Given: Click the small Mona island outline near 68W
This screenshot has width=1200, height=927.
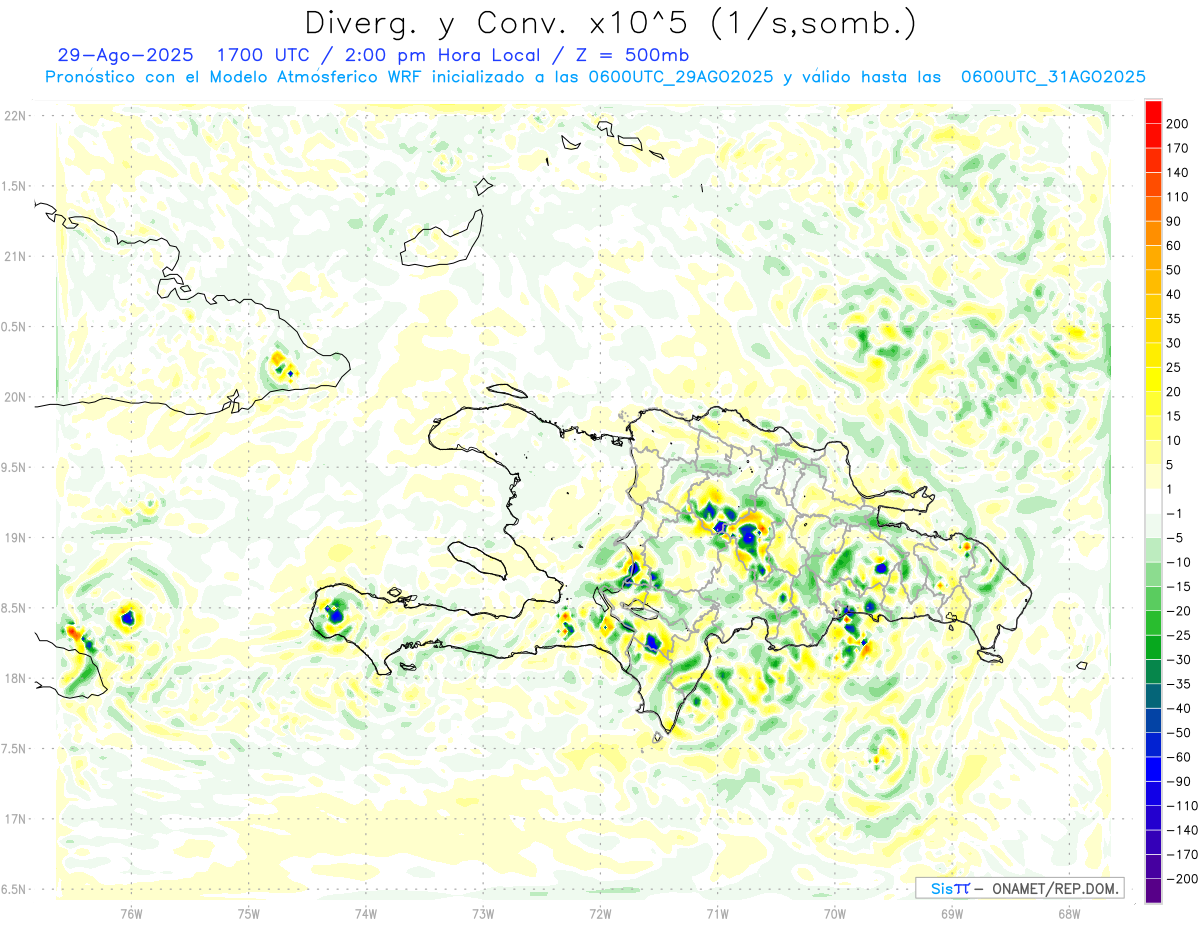Looking at the screenshot, I should pyautogui.click(x=1080, y=665).
